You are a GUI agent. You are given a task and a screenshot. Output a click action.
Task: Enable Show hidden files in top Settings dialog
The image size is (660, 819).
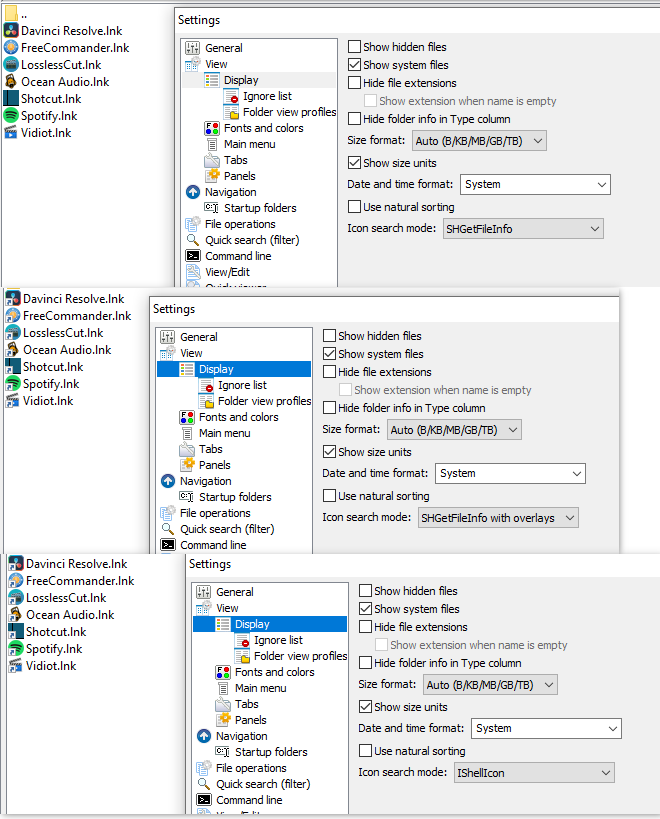pos(354,46)
